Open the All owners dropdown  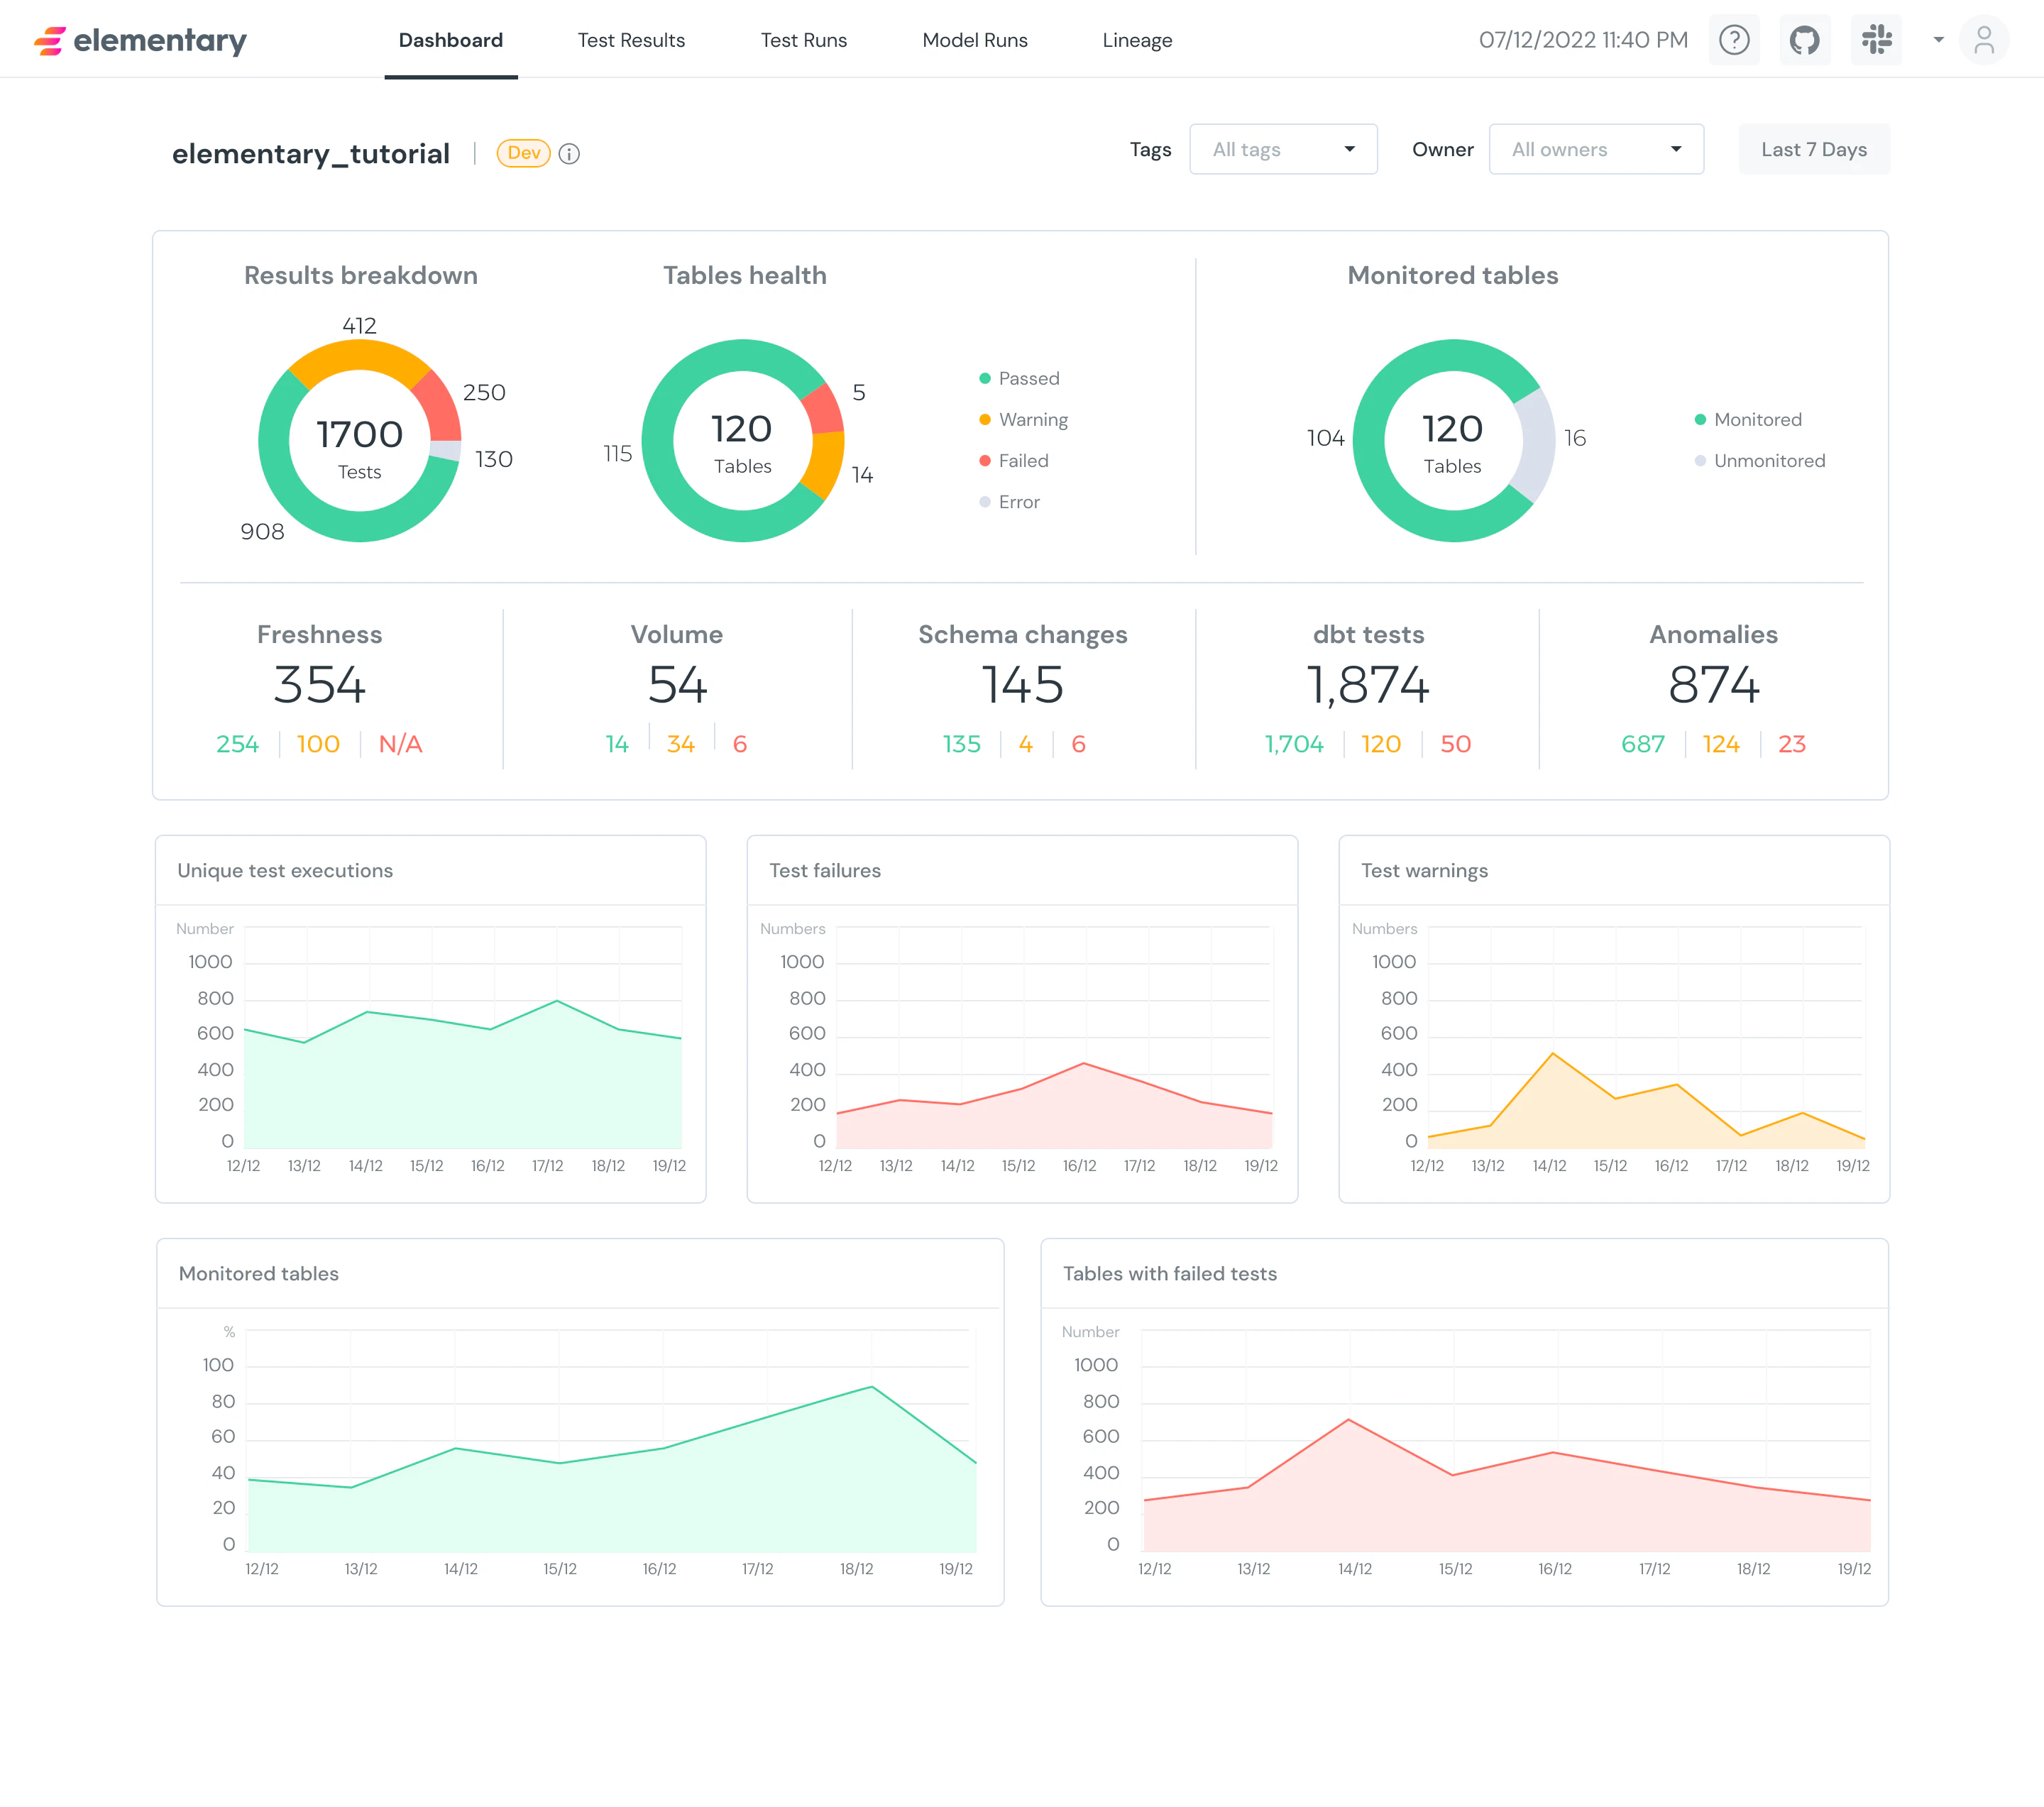point(1596,149)
